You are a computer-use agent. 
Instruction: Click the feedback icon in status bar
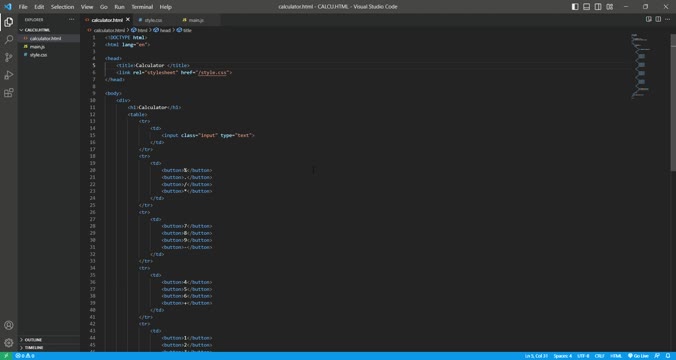click(657, 356)
